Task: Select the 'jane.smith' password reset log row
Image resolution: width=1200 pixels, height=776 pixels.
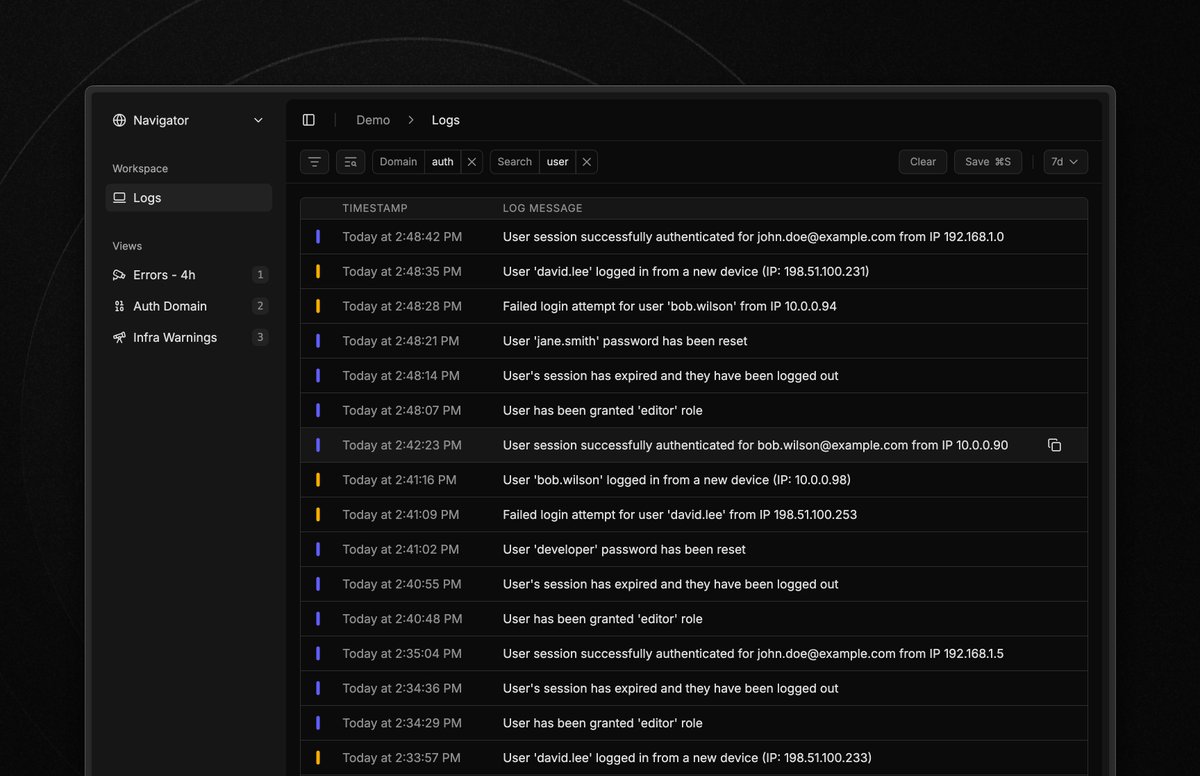Action: [x=694, y=341]
